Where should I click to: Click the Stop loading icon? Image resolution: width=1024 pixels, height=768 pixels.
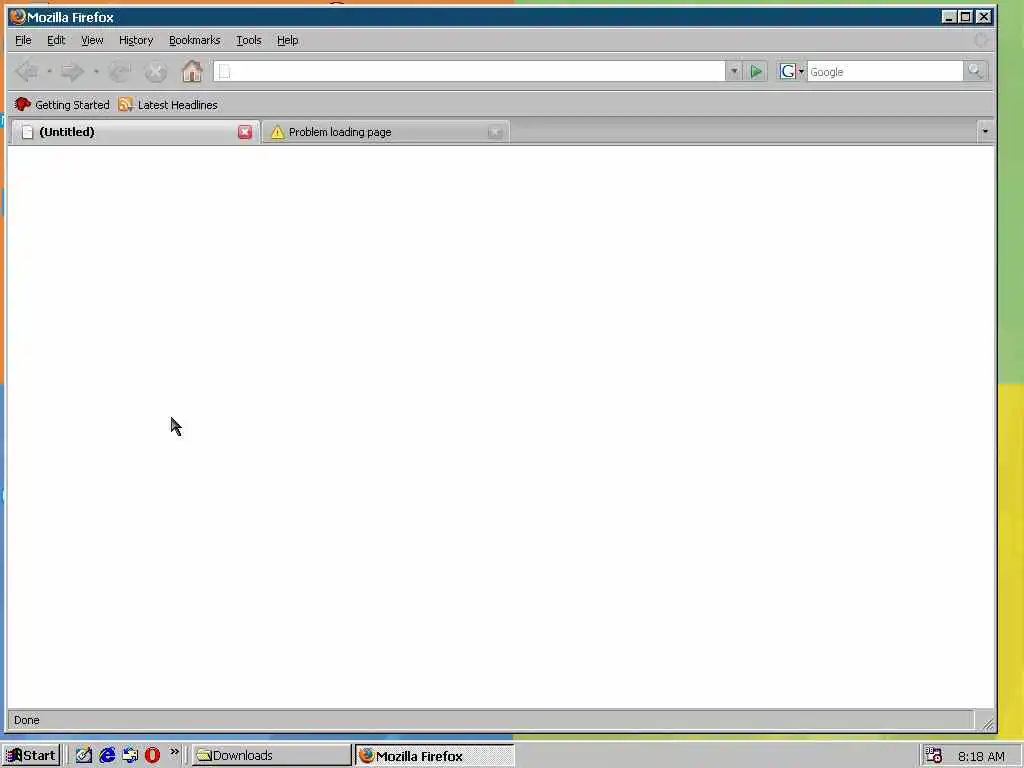point(155,71)
